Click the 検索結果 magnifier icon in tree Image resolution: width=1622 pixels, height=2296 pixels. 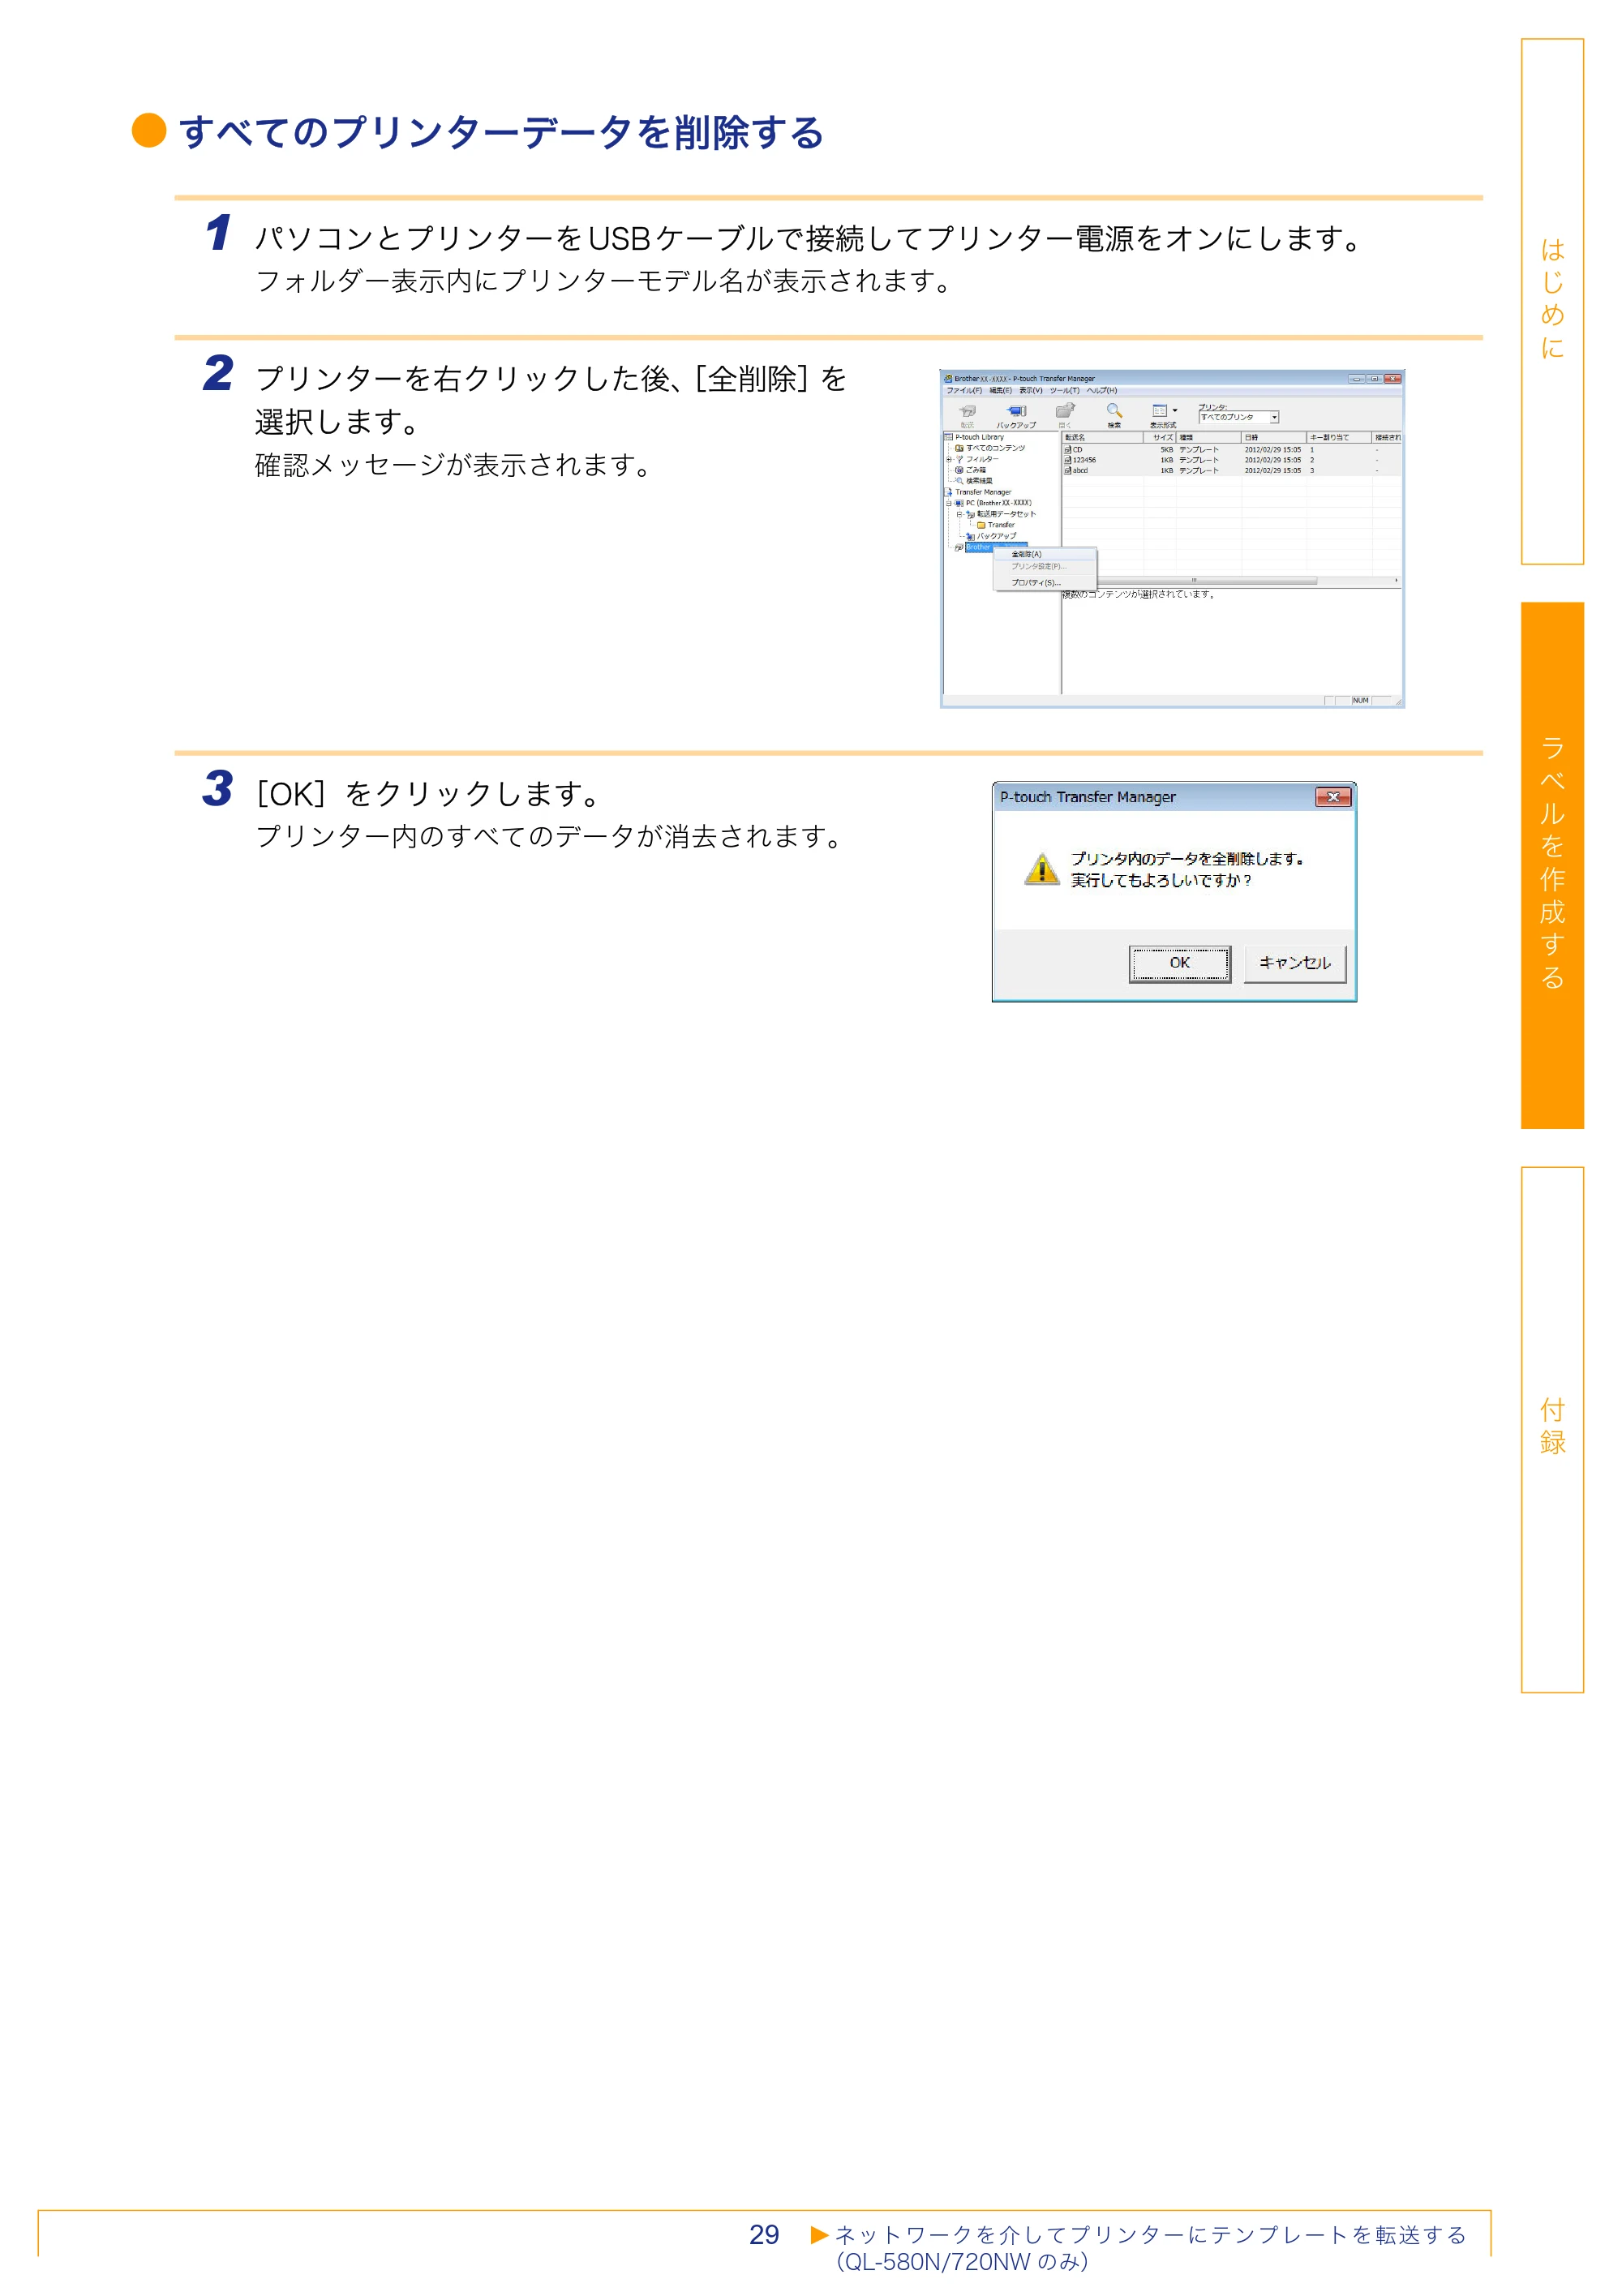[x=959, y=481]
